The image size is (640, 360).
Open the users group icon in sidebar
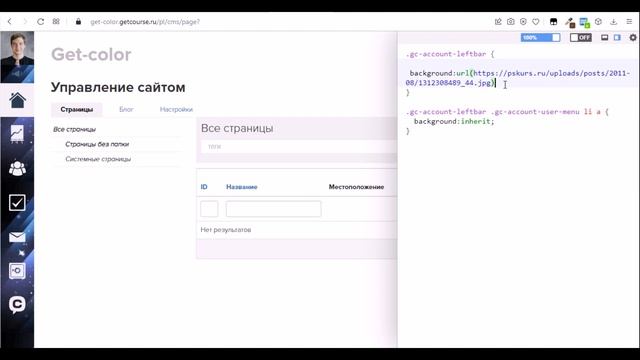17,168
